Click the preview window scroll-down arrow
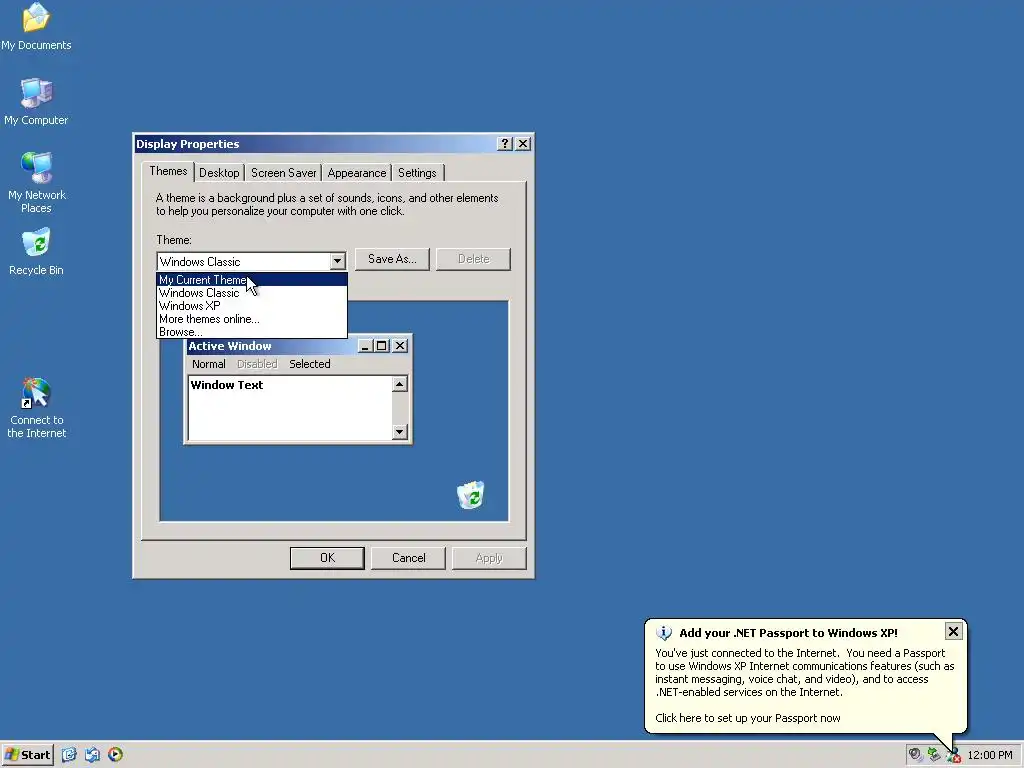This screenshot has width=1024, height=768. click(400, 432)
